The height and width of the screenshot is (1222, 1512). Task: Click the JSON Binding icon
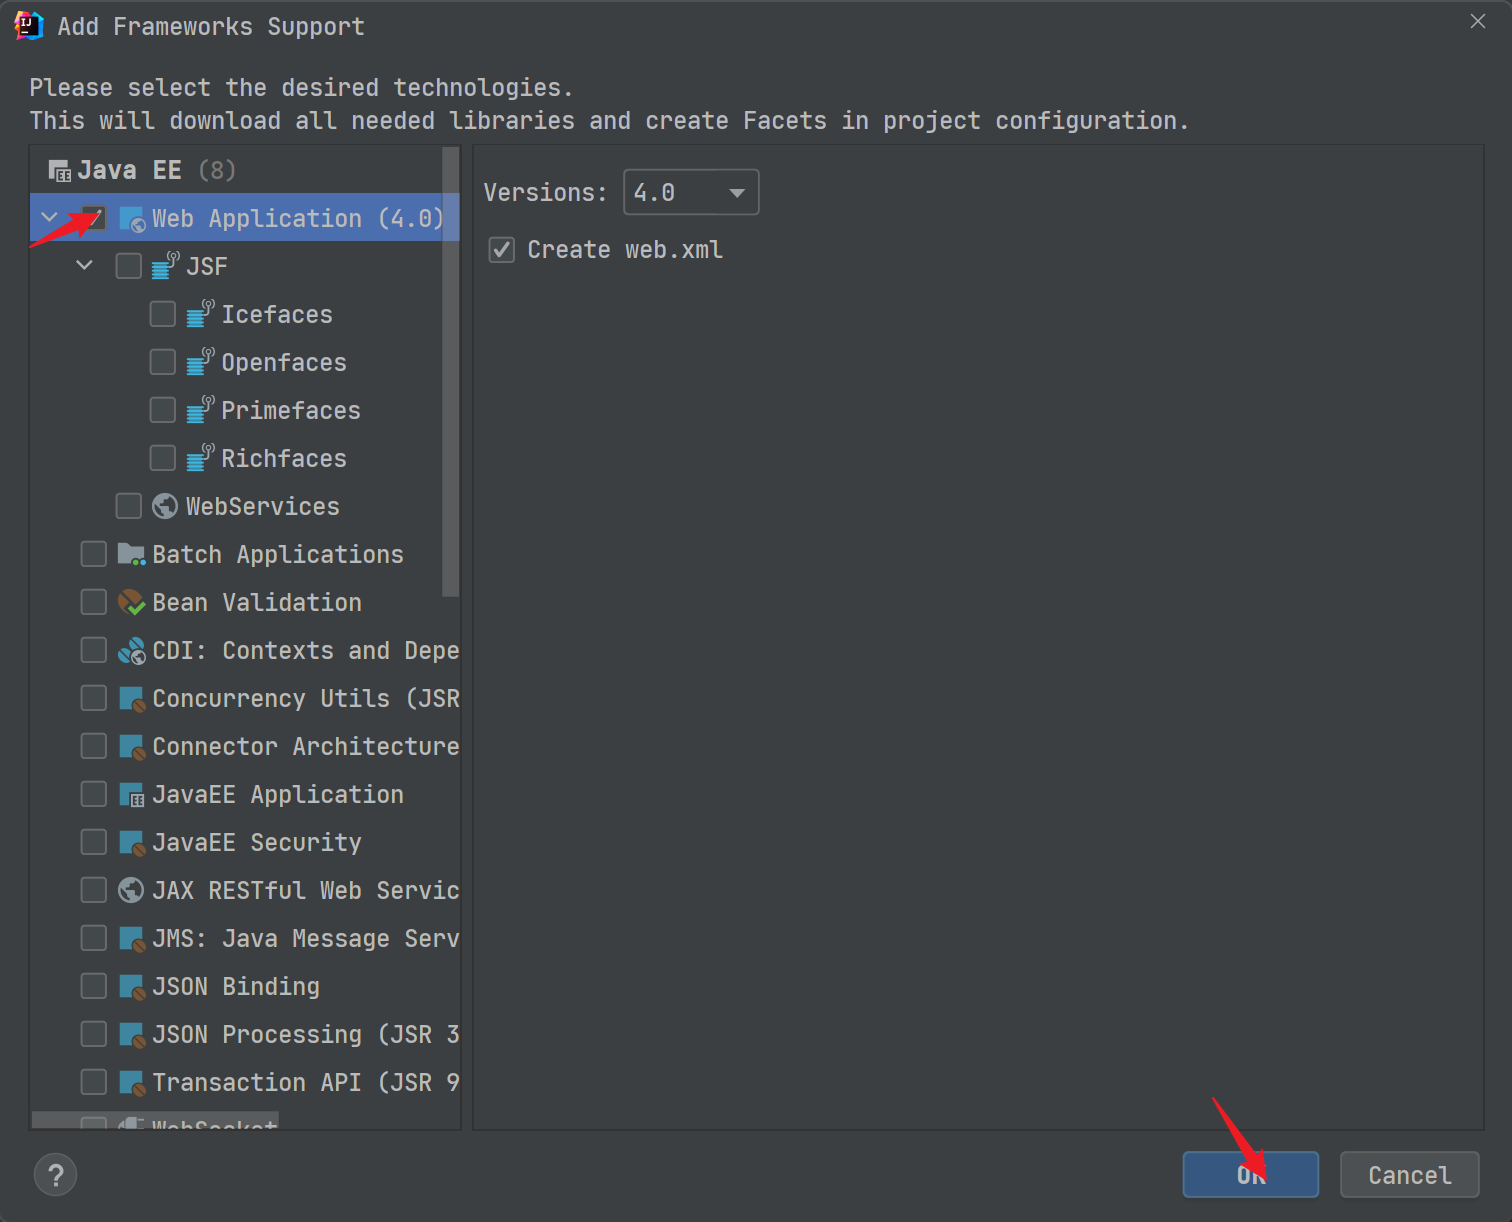[132, 986]
